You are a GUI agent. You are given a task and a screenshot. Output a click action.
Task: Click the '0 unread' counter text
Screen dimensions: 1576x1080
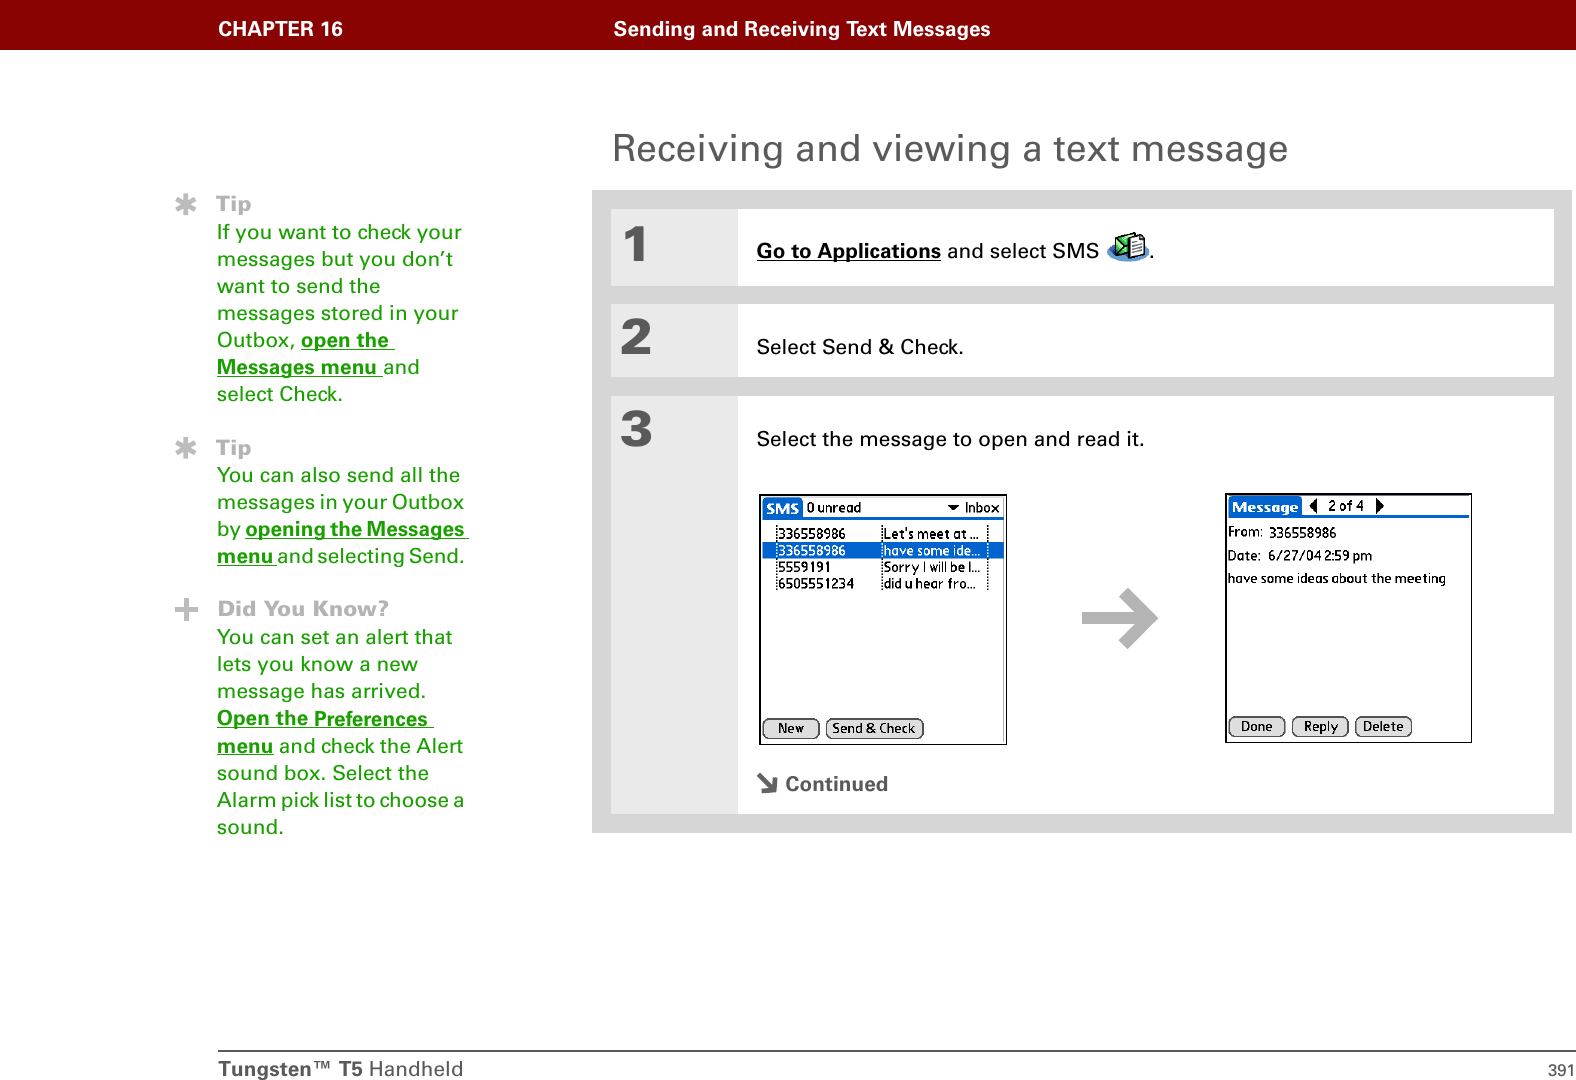click(834, 508)
